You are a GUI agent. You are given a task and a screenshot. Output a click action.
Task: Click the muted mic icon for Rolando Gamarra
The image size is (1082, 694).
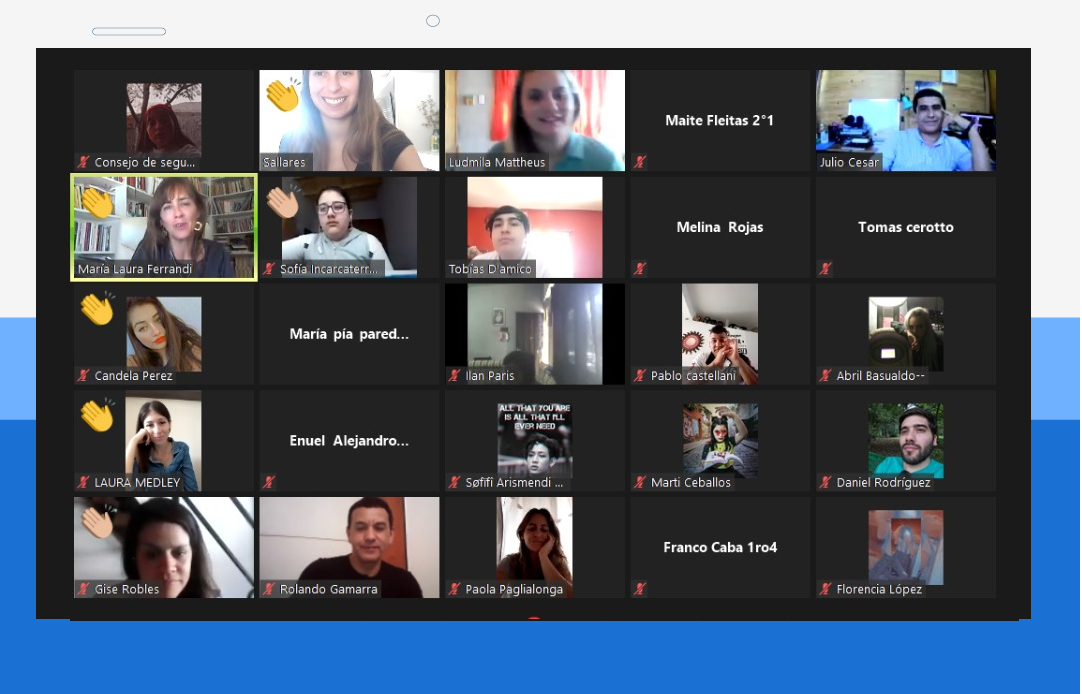[x=269, y=590]
